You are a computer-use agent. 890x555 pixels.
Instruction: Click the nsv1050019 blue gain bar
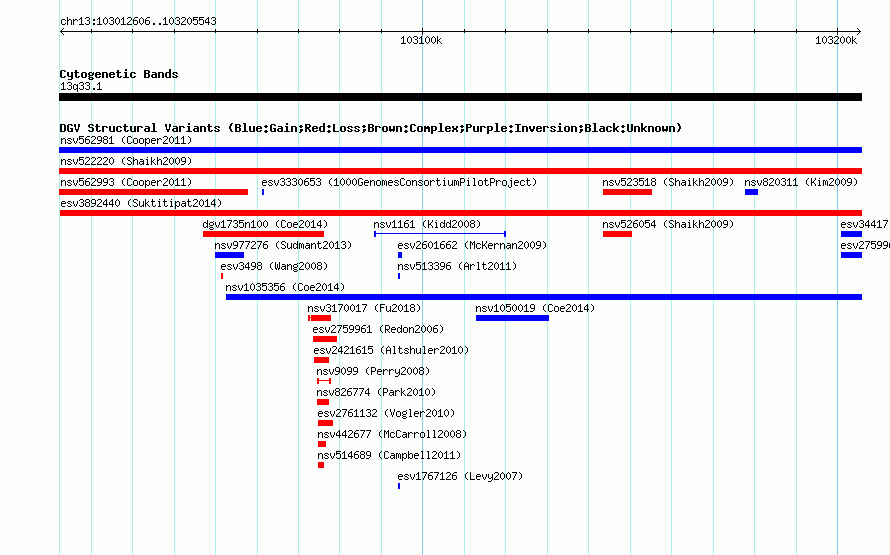coord(513,318)
